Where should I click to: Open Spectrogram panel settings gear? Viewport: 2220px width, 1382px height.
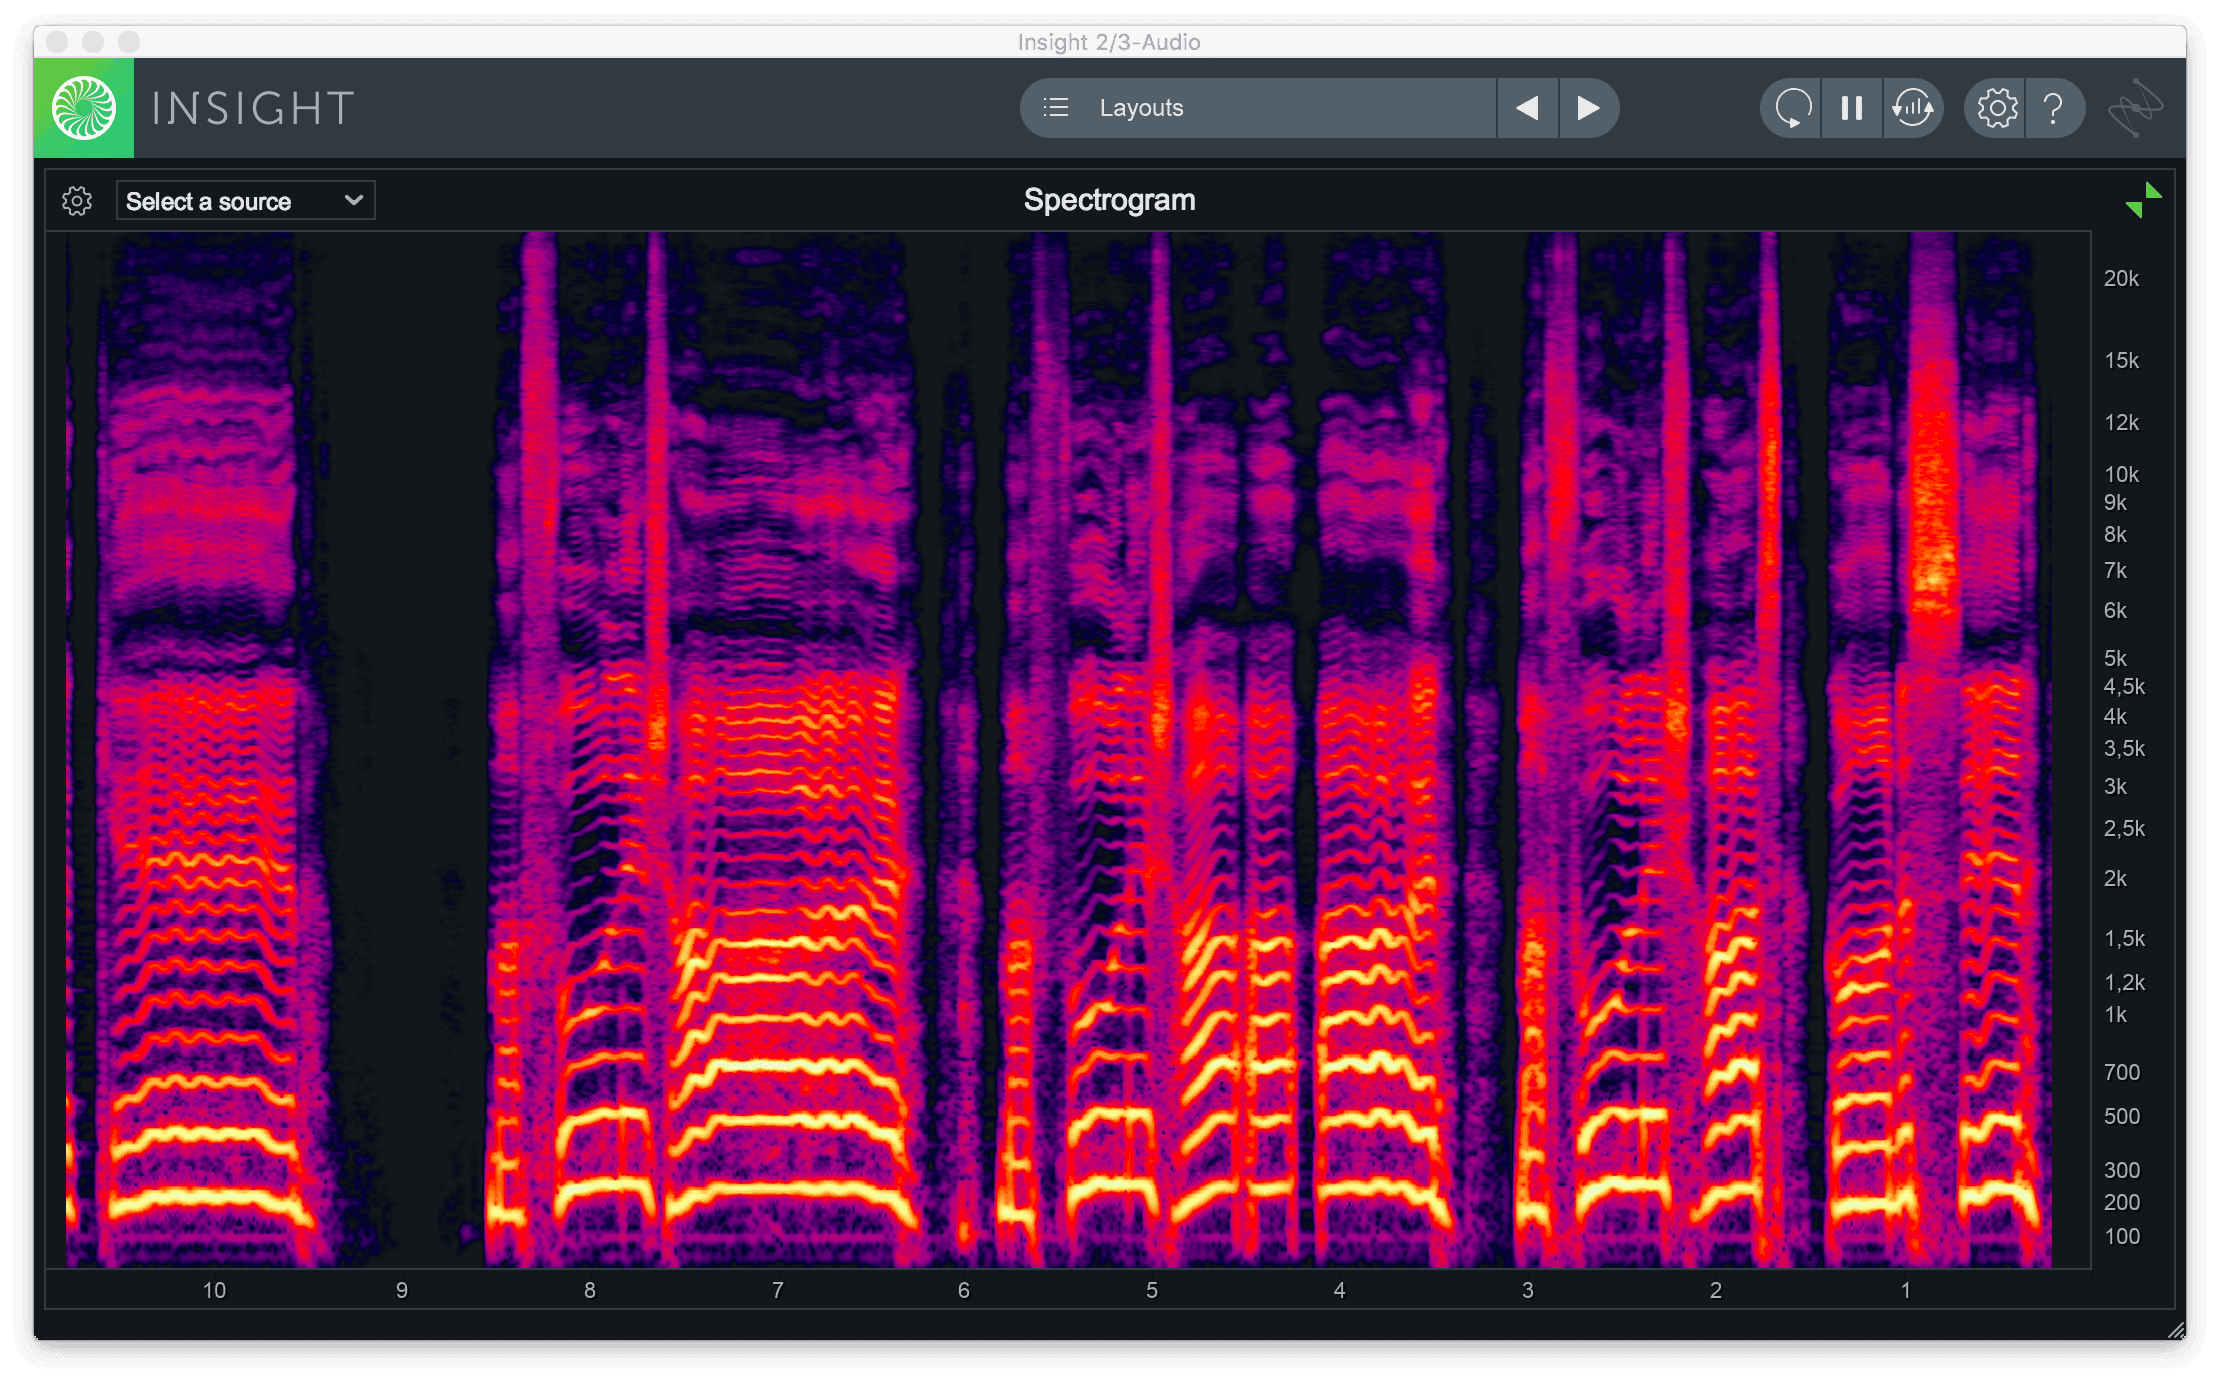77,201
